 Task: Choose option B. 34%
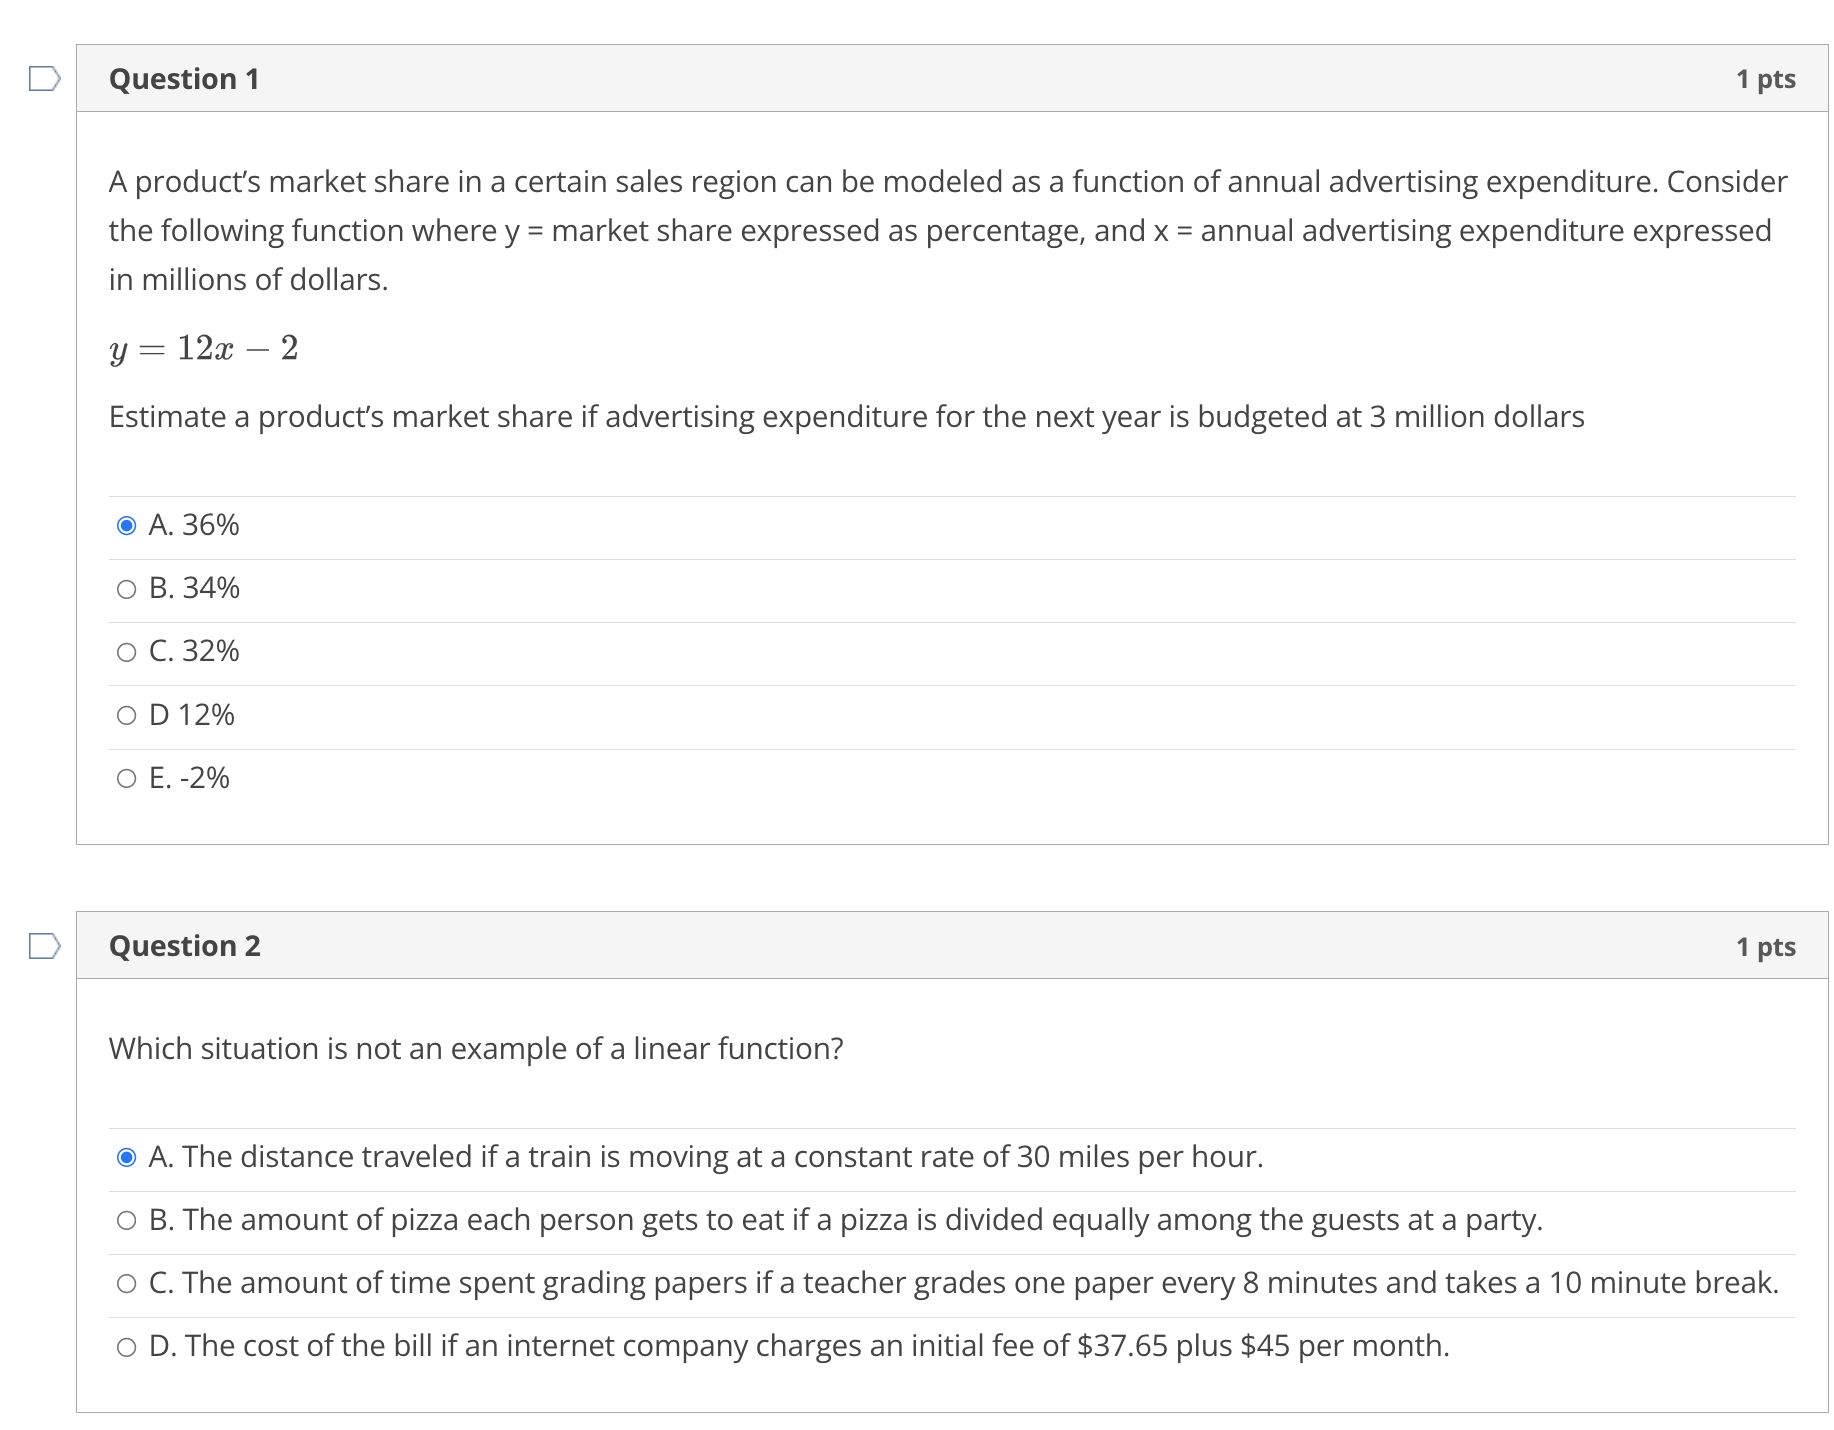point(126,589)
